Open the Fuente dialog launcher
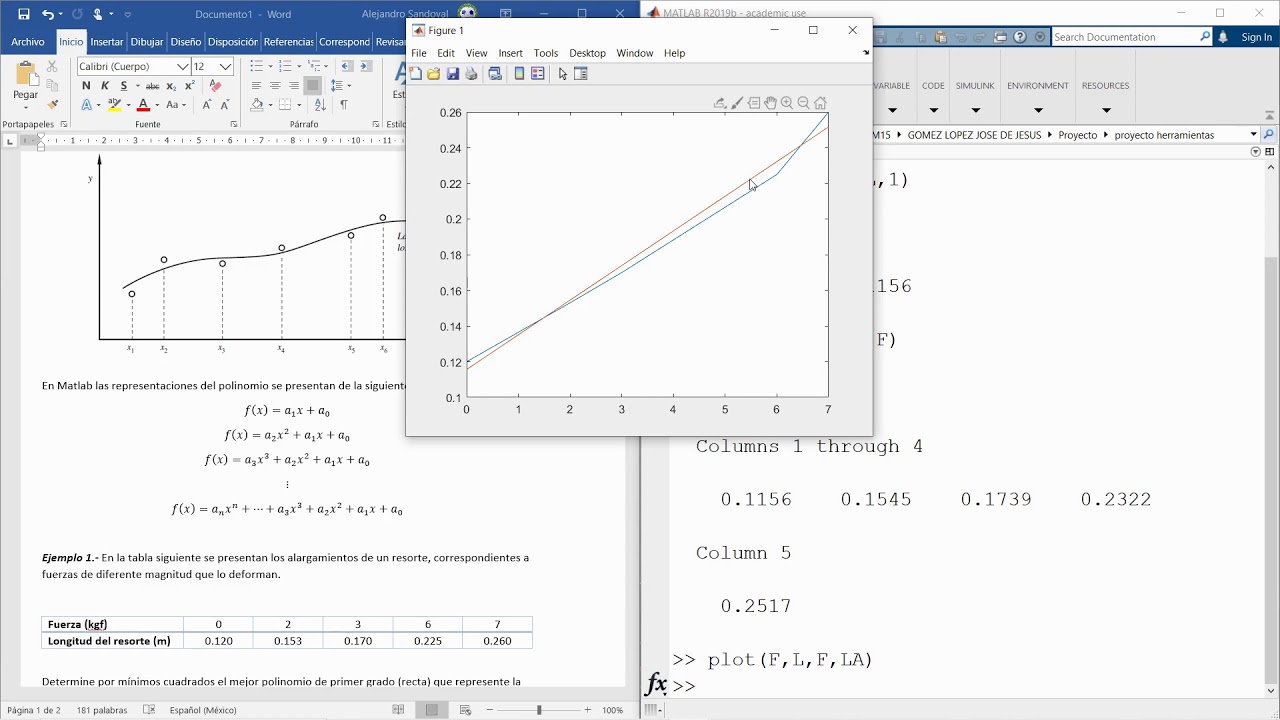The width and height of the screenshot is (1280, 720). [234, 124]
